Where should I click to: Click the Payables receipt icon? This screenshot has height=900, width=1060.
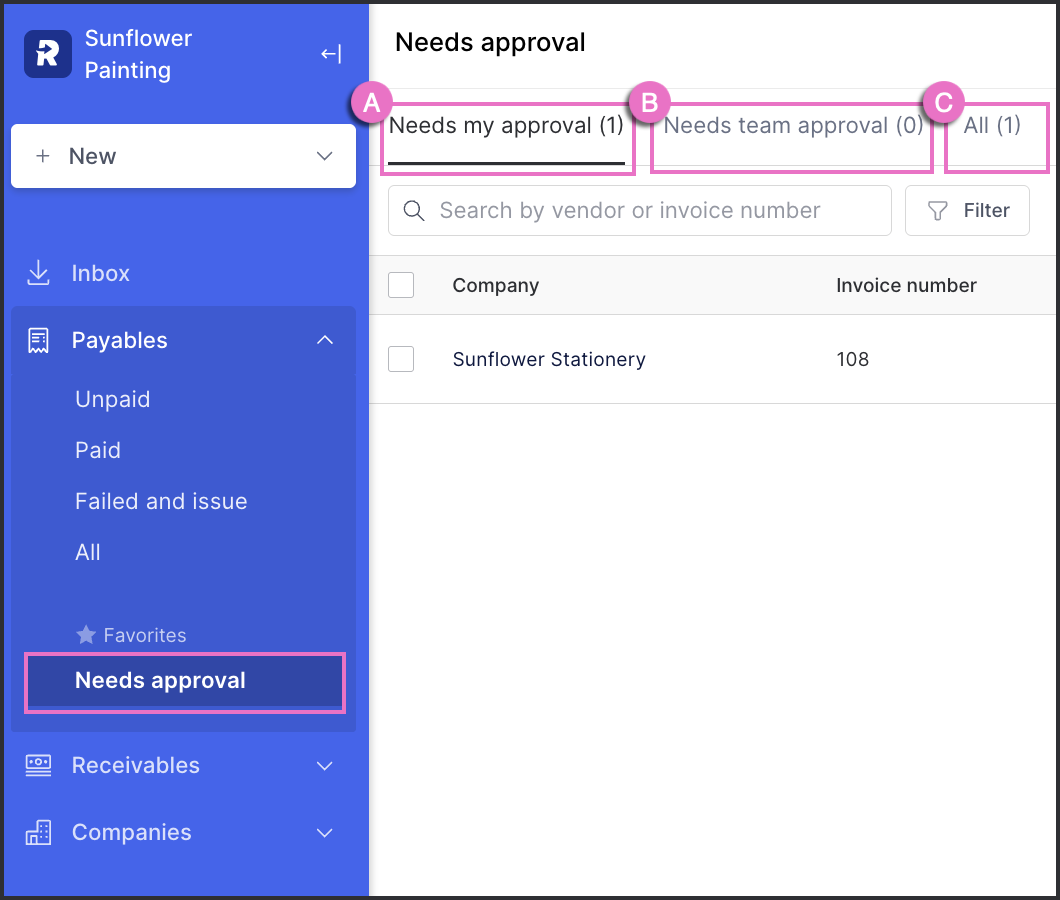[39, 340]
